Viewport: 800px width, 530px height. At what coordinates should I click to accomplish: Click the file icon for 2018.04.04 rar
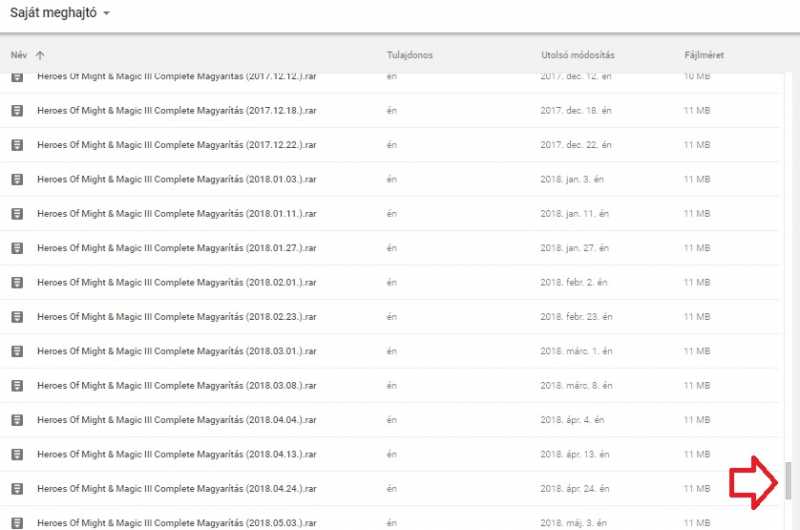(x=17, y=420)
